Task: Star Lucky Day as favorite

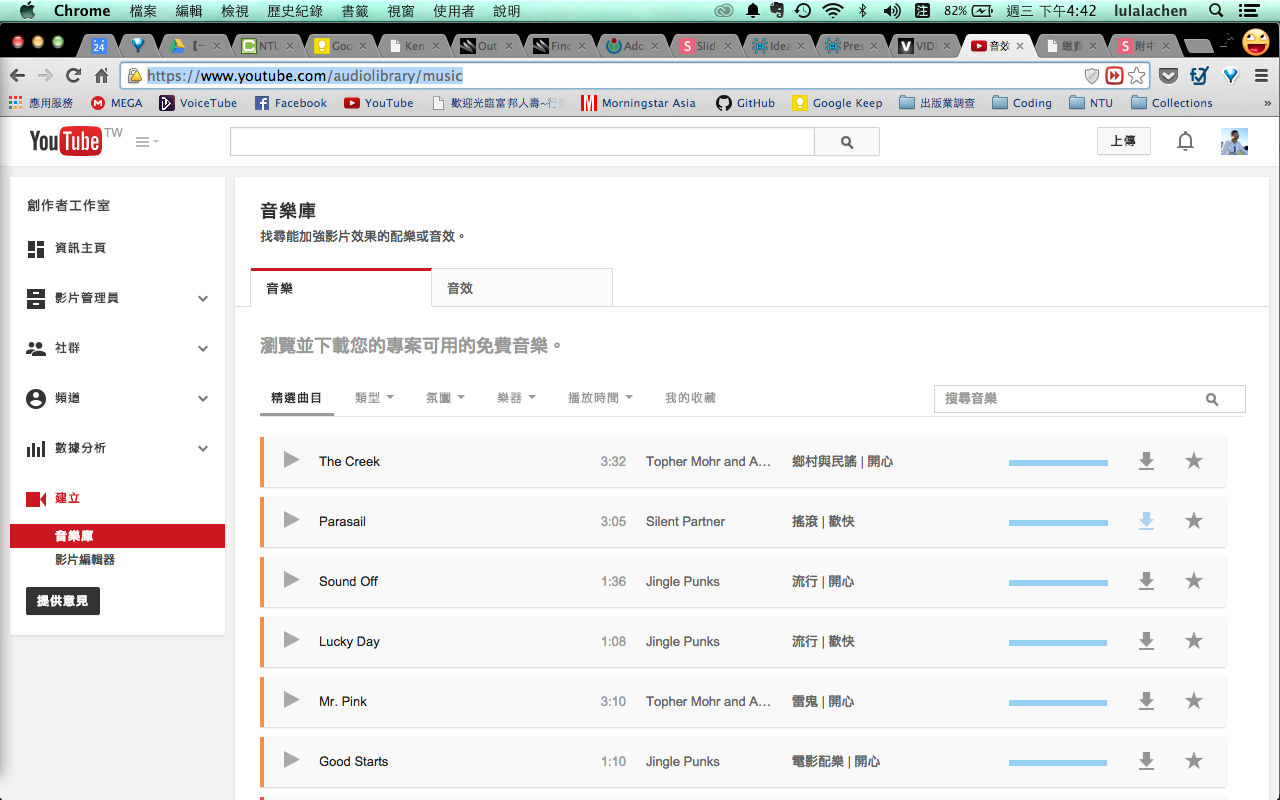Action: pyautogui.click(x=1193, y=641)
